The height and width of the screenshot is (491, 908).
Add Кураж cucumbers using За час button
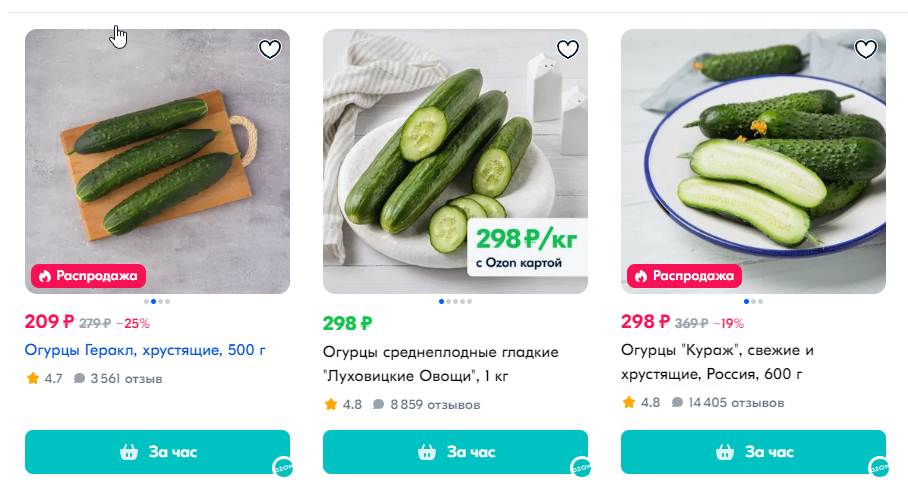pyautogui.click(x=753, y=452)
